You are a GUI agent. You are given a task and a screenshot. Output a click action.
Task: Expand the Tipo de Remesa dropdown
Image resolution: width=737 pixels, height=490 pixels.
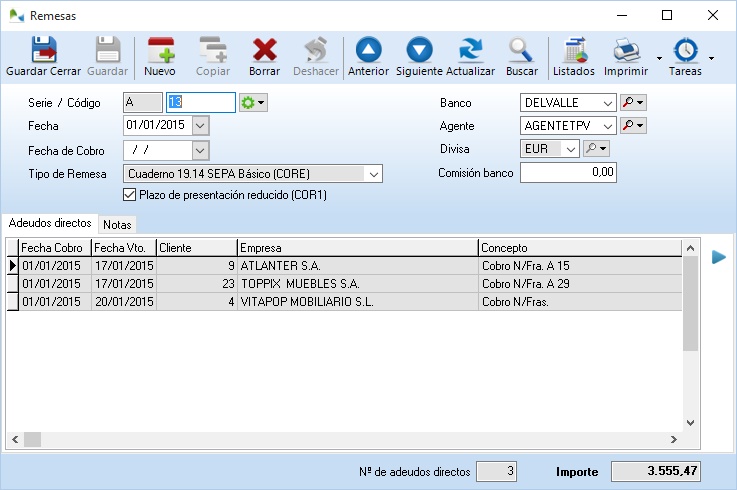coord(373,174)
